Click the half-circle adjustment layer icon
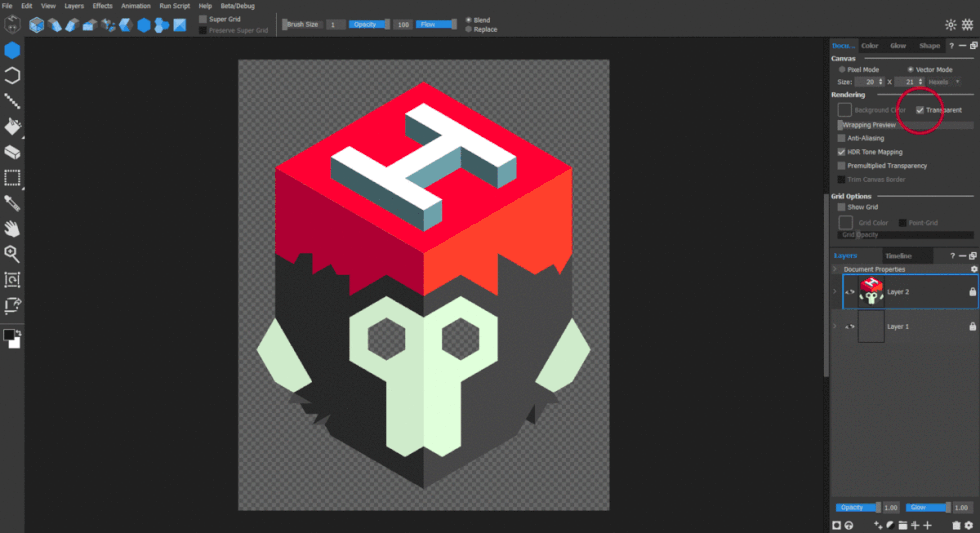 pyautogui.click(x=890, y=526)
